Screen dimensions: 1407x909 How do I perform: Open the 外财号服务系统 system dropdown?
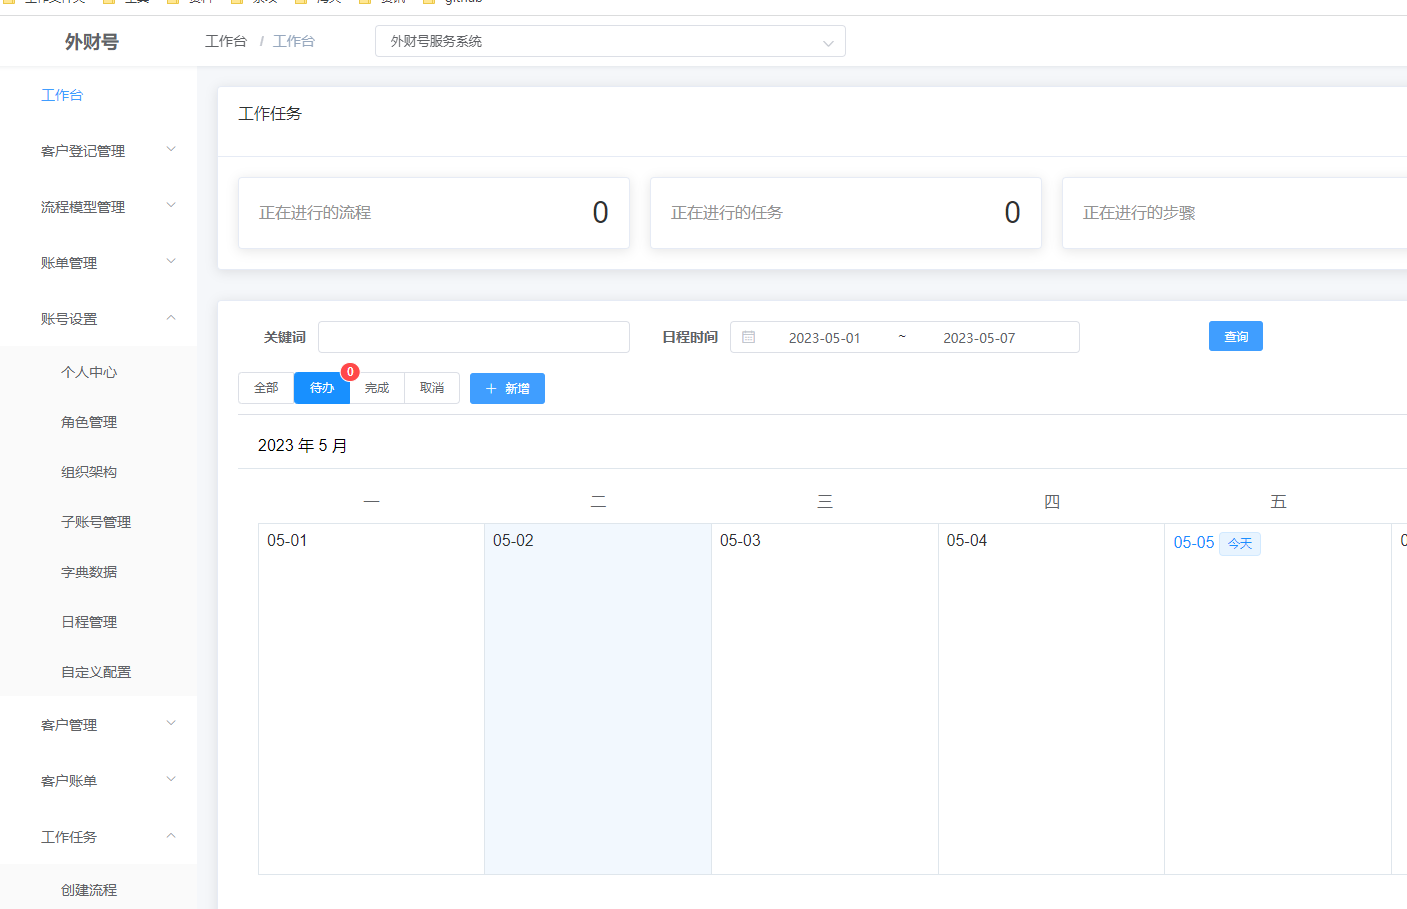pos(610,41)
